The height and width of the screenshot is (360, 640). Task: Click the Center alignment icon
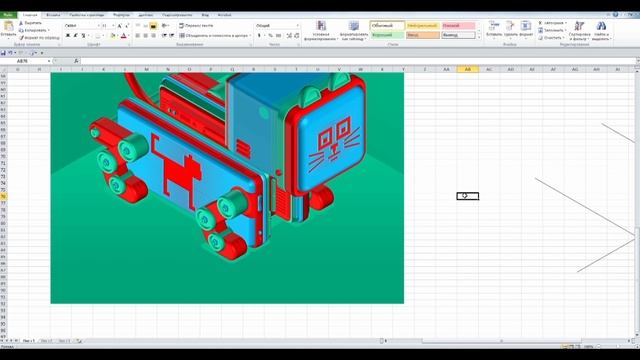coord(145,36)
